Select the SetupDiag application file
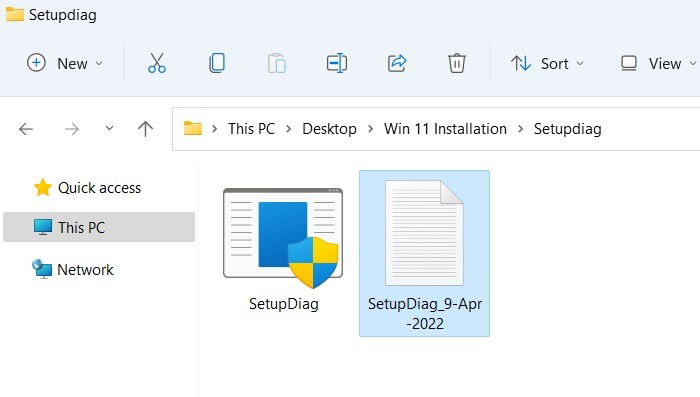Viewport: 700px width, 397px height. 283,250
